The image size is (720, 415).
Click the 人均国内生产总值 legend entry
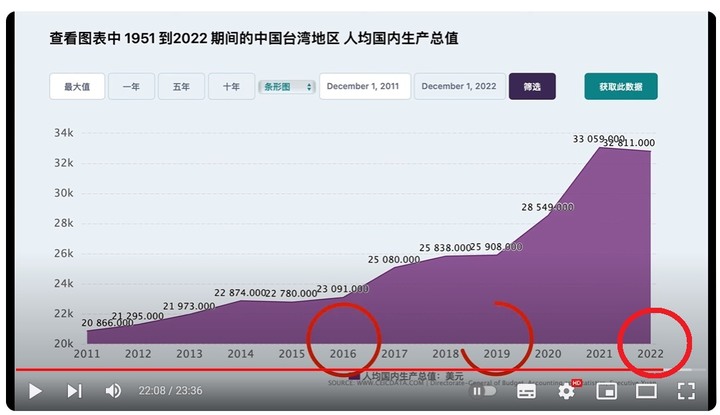tap(406, 376)
